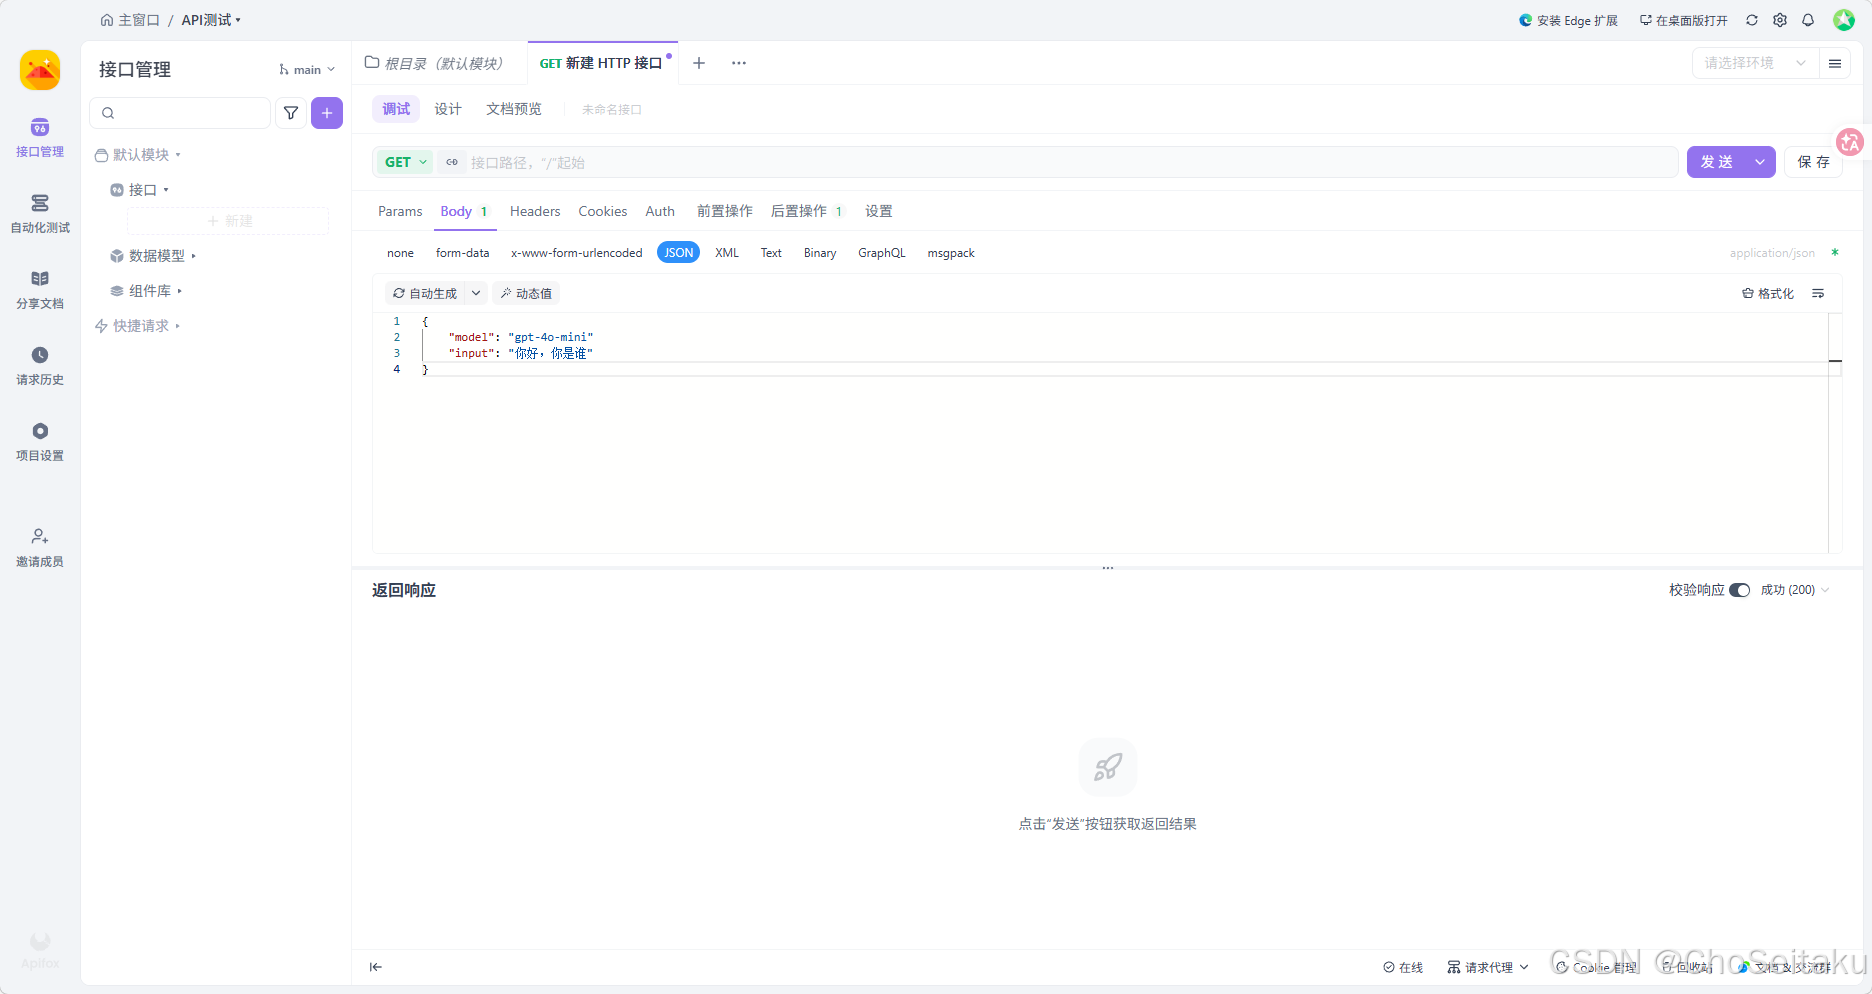The image size is (1872, 994).
Task: Select the form-data body type
Action: 463,253
